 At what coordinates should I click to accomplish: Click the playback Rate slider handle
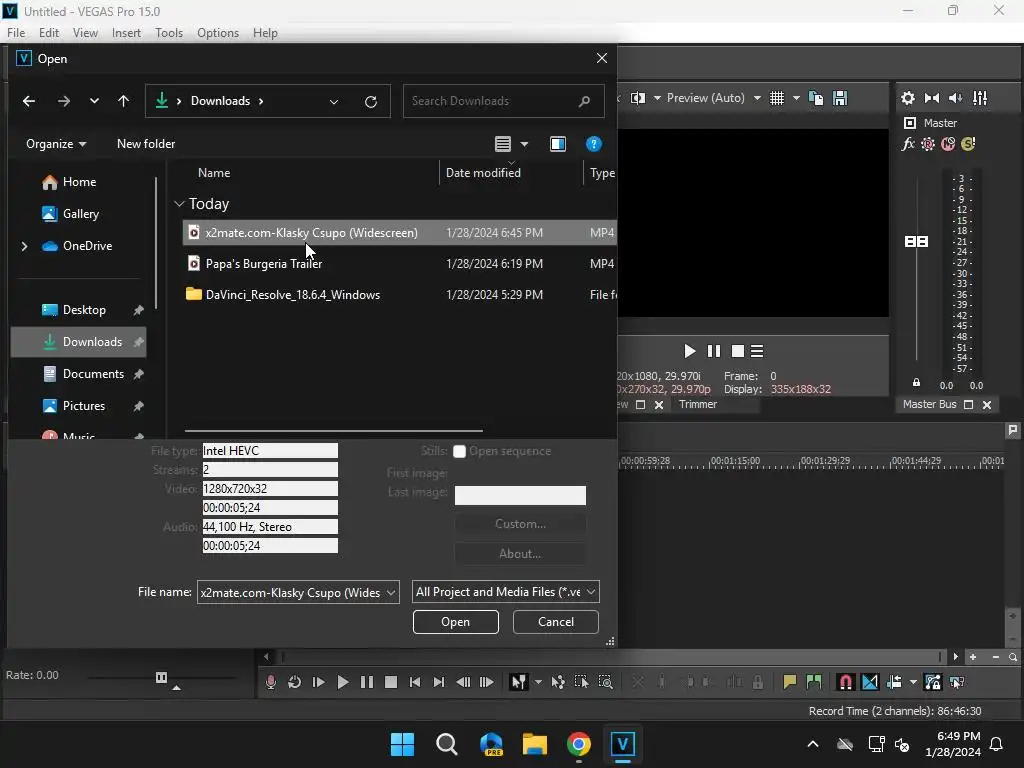pos(161,677)
